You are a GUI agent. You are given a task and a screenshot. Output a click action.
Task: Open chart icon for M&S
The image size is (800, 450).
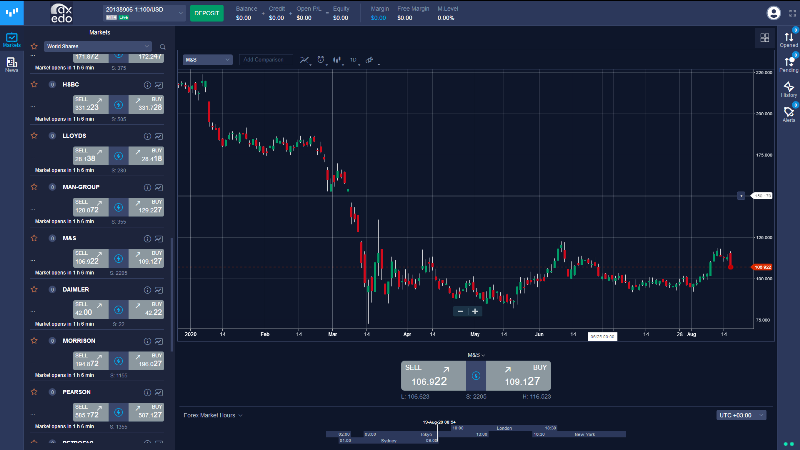coord(159,239)
